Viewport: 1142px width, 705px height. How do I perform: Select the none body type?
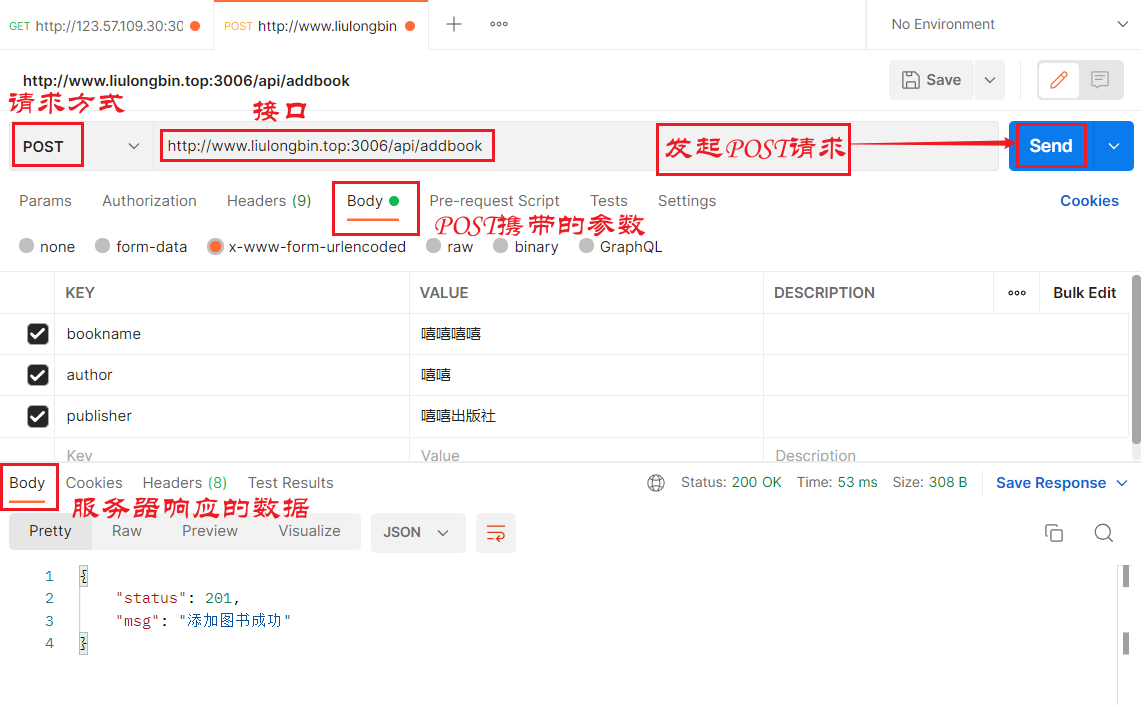coord(27,246)
